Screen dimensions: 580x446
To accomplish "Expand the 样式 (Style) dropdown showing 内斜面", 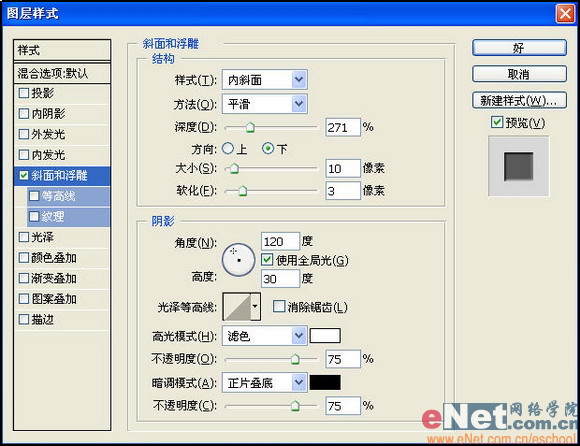I will point(264,80).
